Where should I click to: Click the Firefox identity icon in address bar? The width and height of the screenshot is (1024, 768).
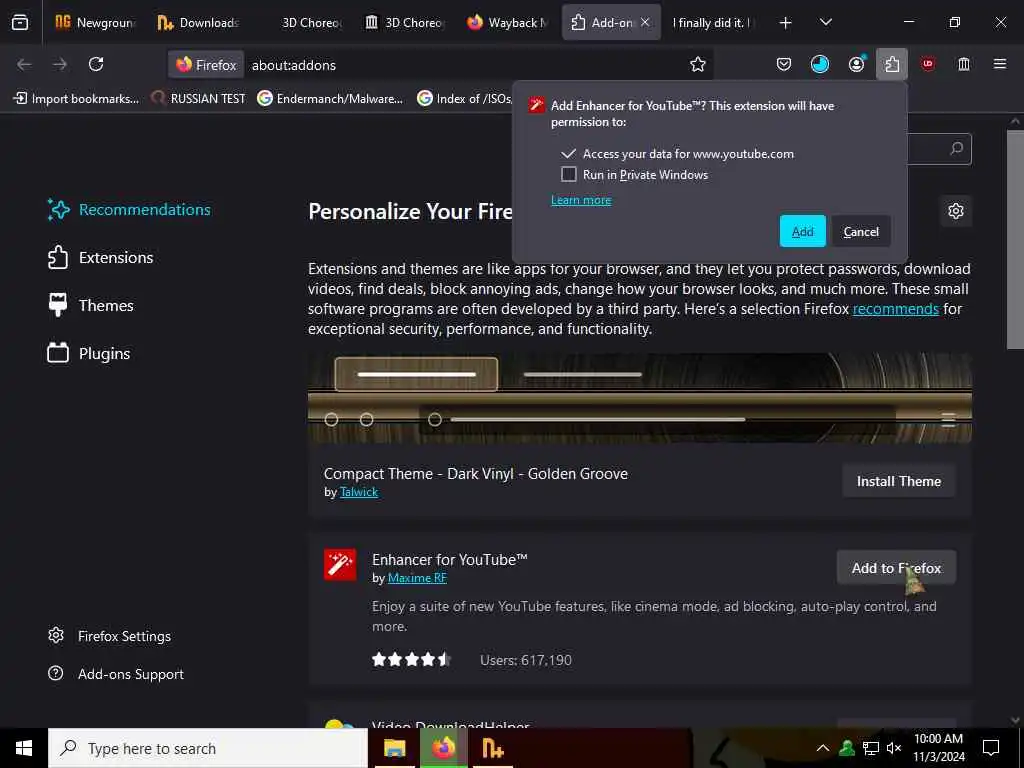206,65
